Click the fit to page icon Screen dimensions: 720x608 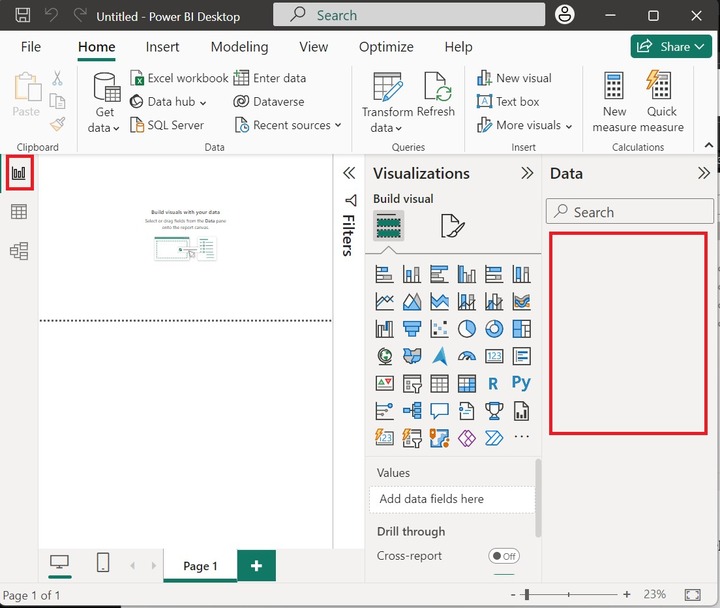tap(692, 595)
